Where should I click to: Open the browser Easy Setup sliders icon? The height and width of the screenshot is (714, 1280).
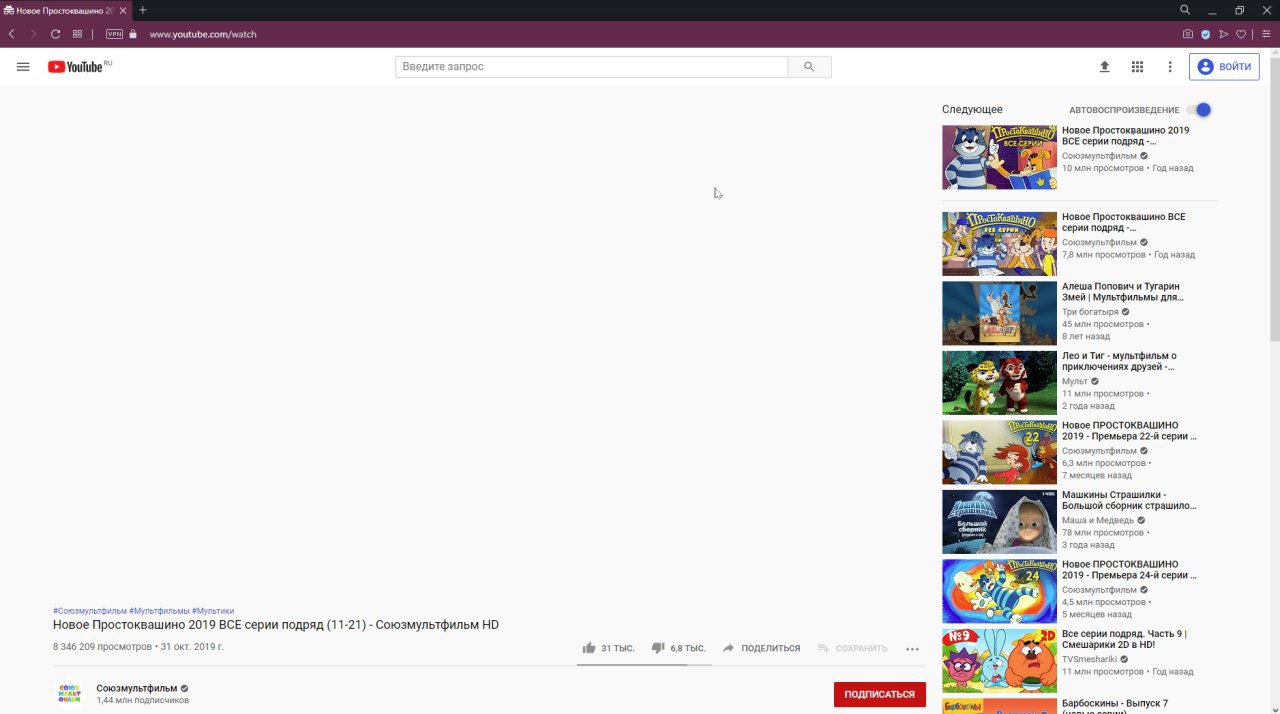[1266, 34]
